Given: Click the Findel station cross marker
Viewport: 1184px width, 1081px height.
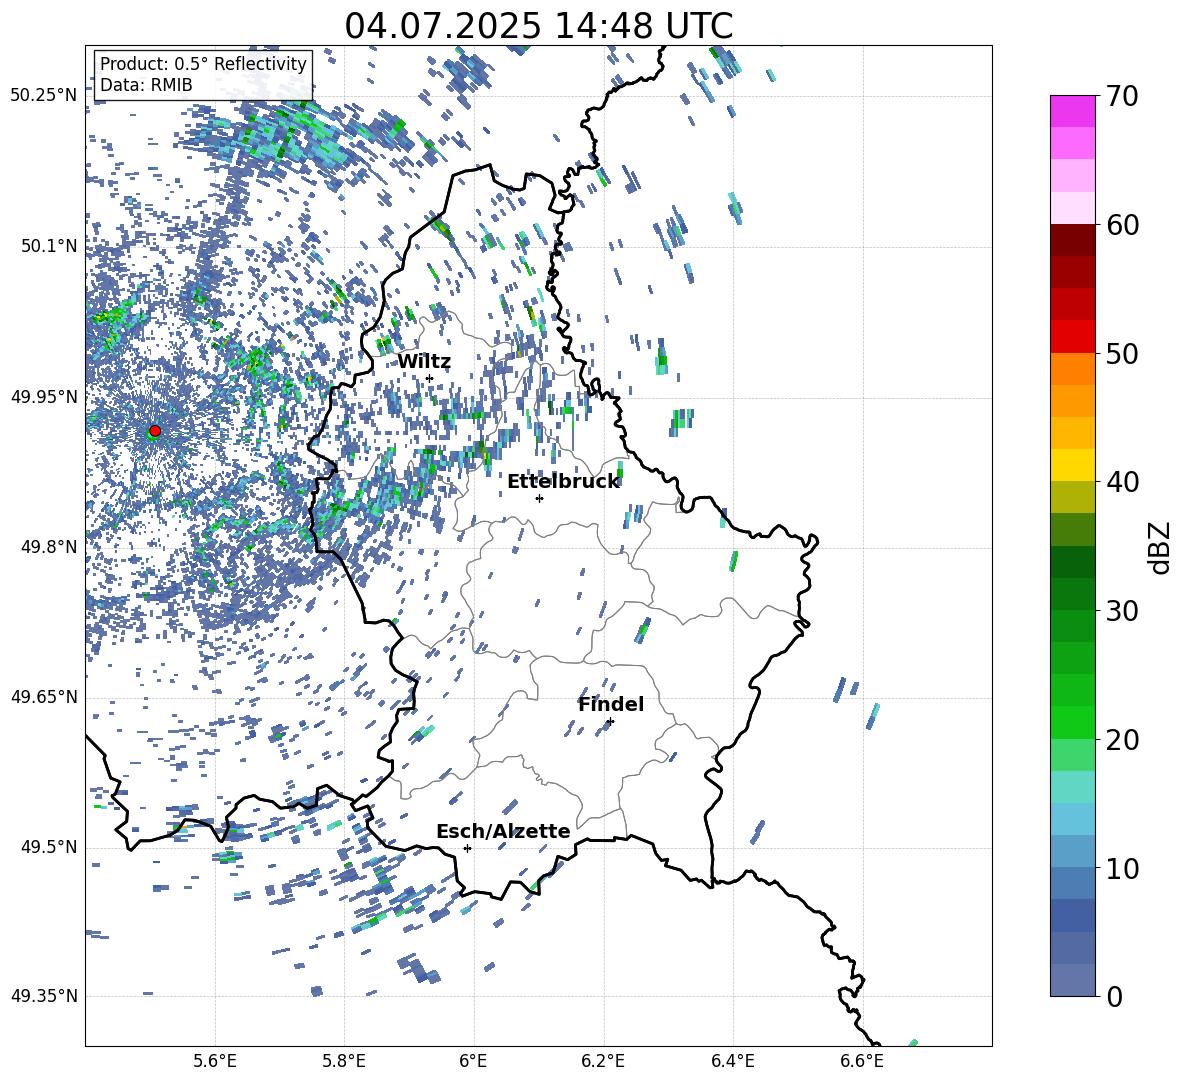Looking at the screenshot, I should pos(610,722).
